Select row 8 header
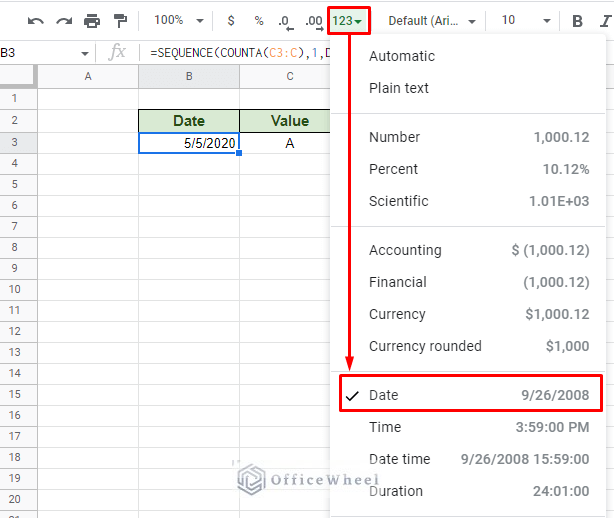The image size is (614, 518). point(18,247)
